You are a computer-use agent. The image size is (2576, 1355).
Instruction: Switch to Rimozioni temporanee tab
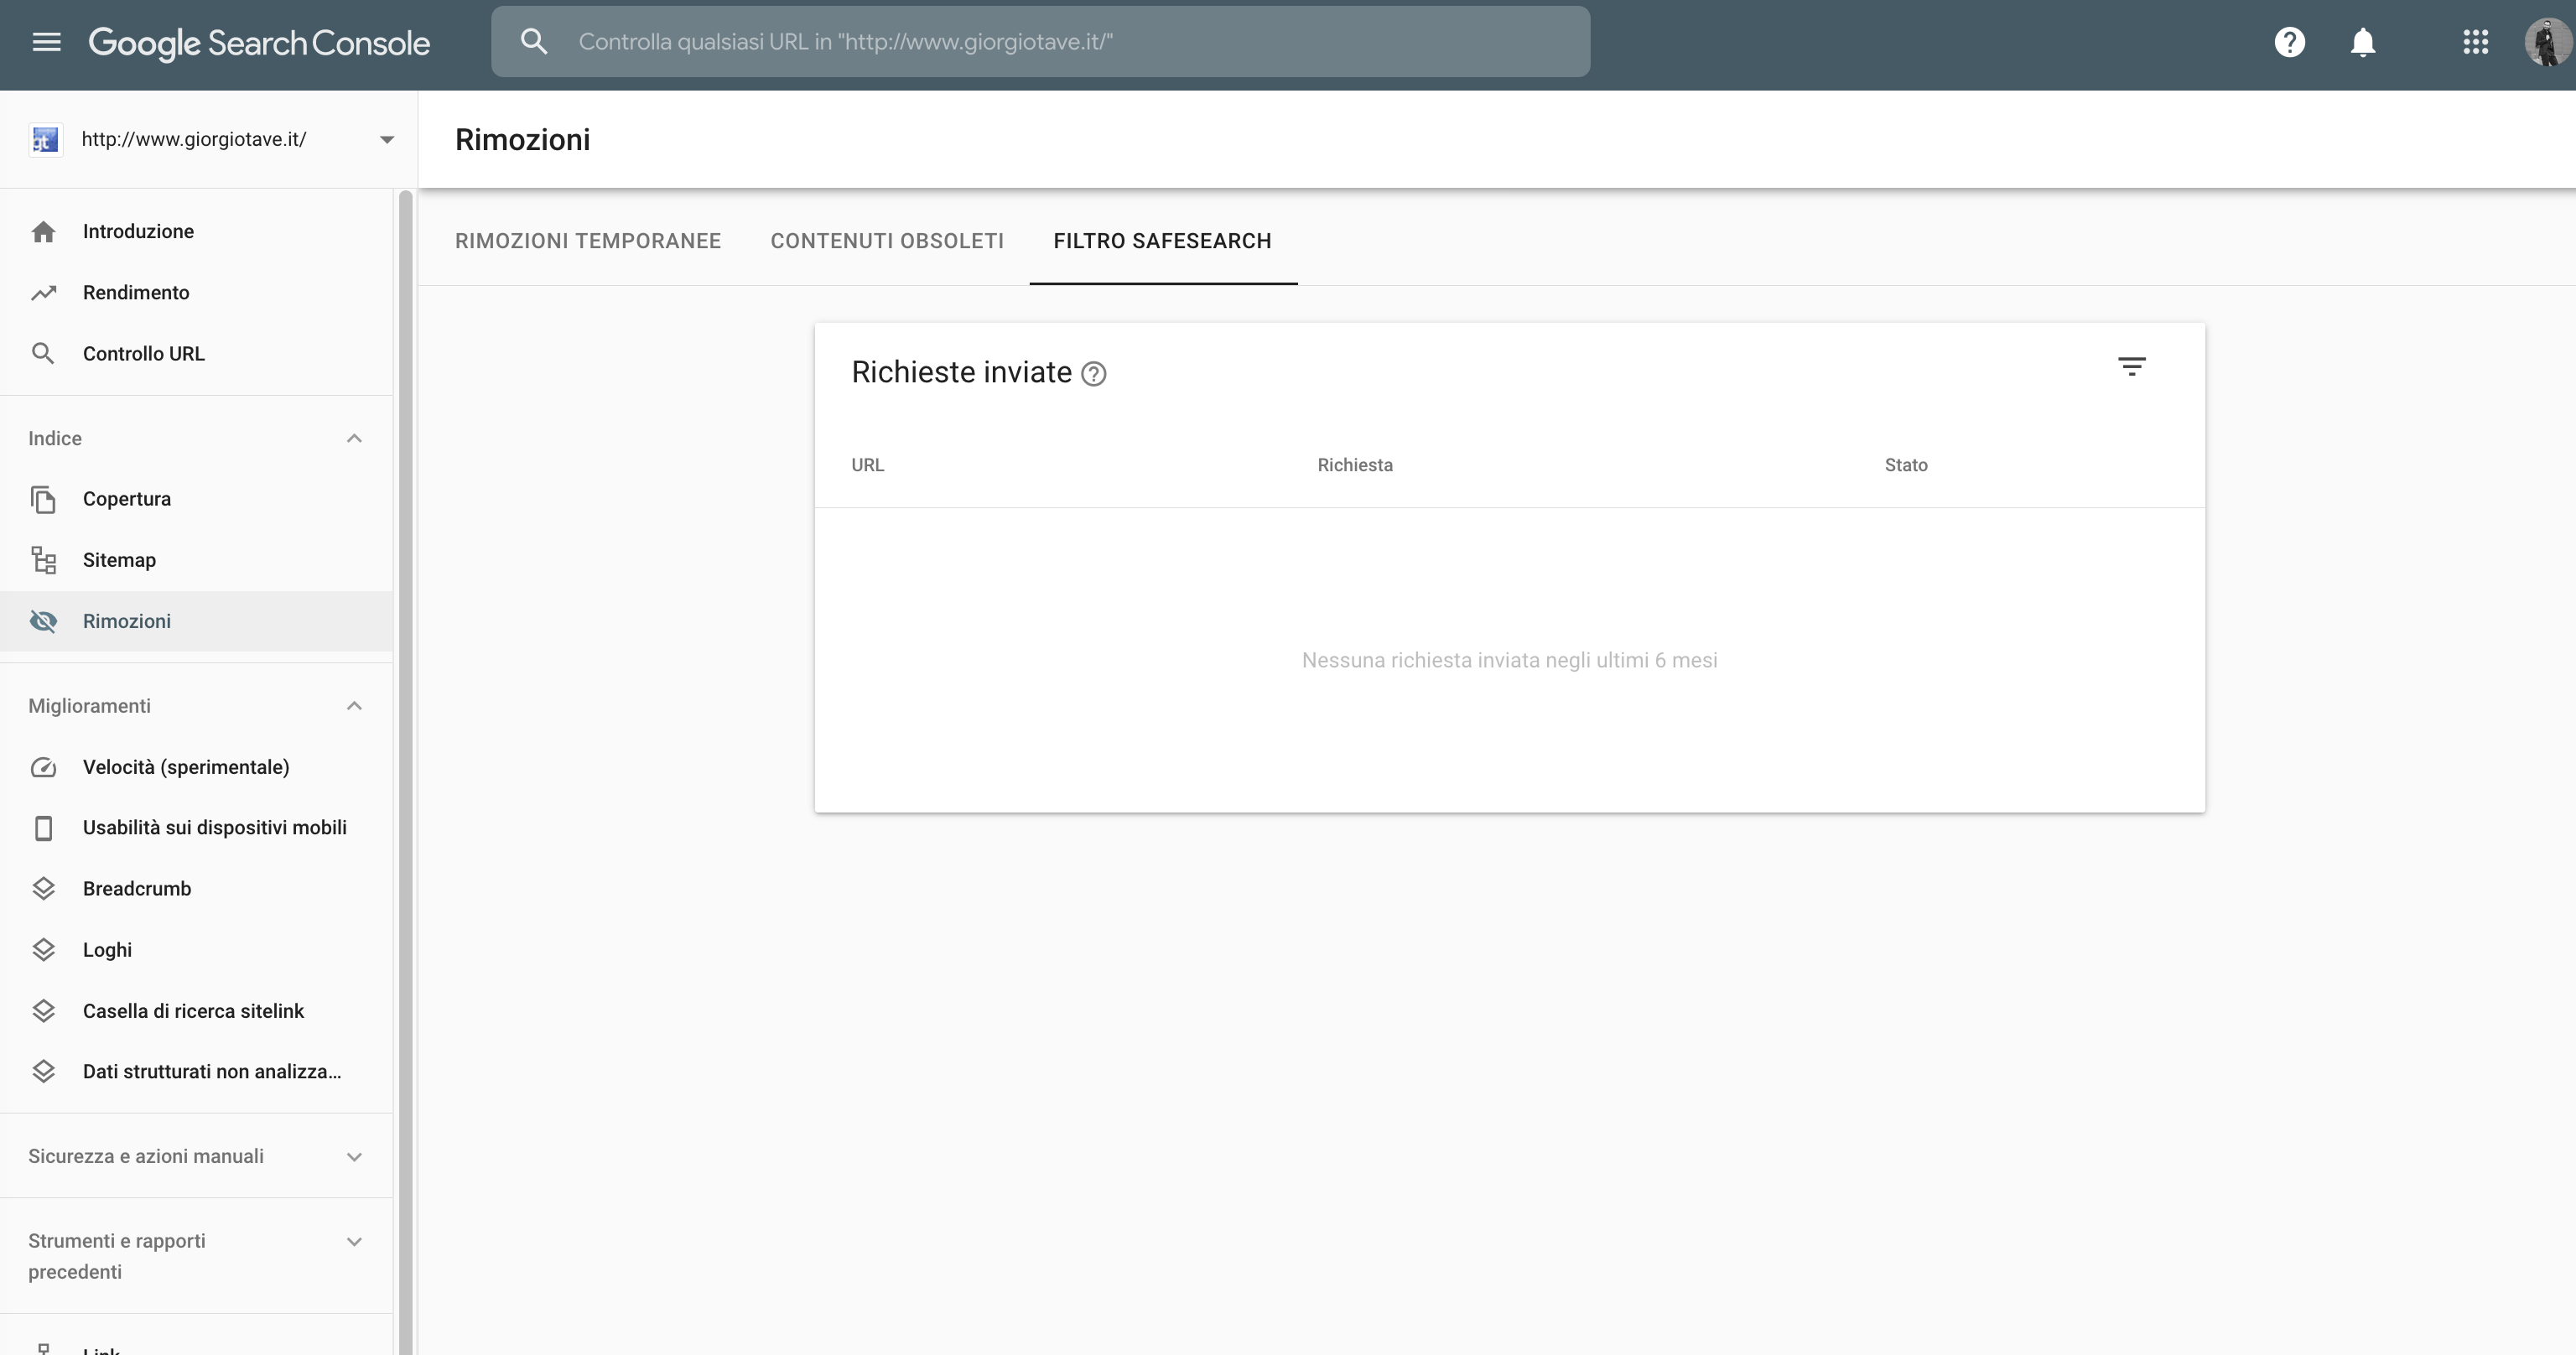click(588, 241)
